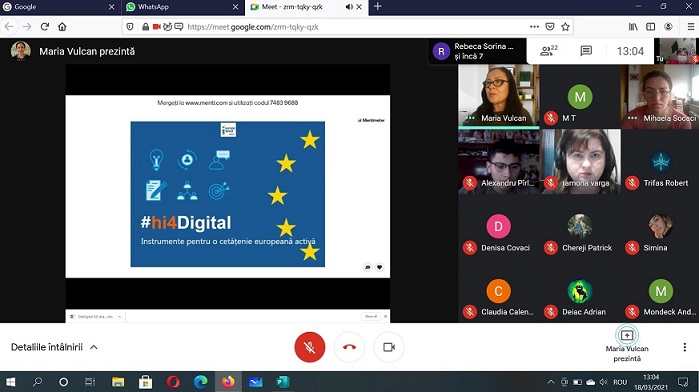Reload the current Meet page
This screenshot has height=392, width=699.
[x=45, y=27]
